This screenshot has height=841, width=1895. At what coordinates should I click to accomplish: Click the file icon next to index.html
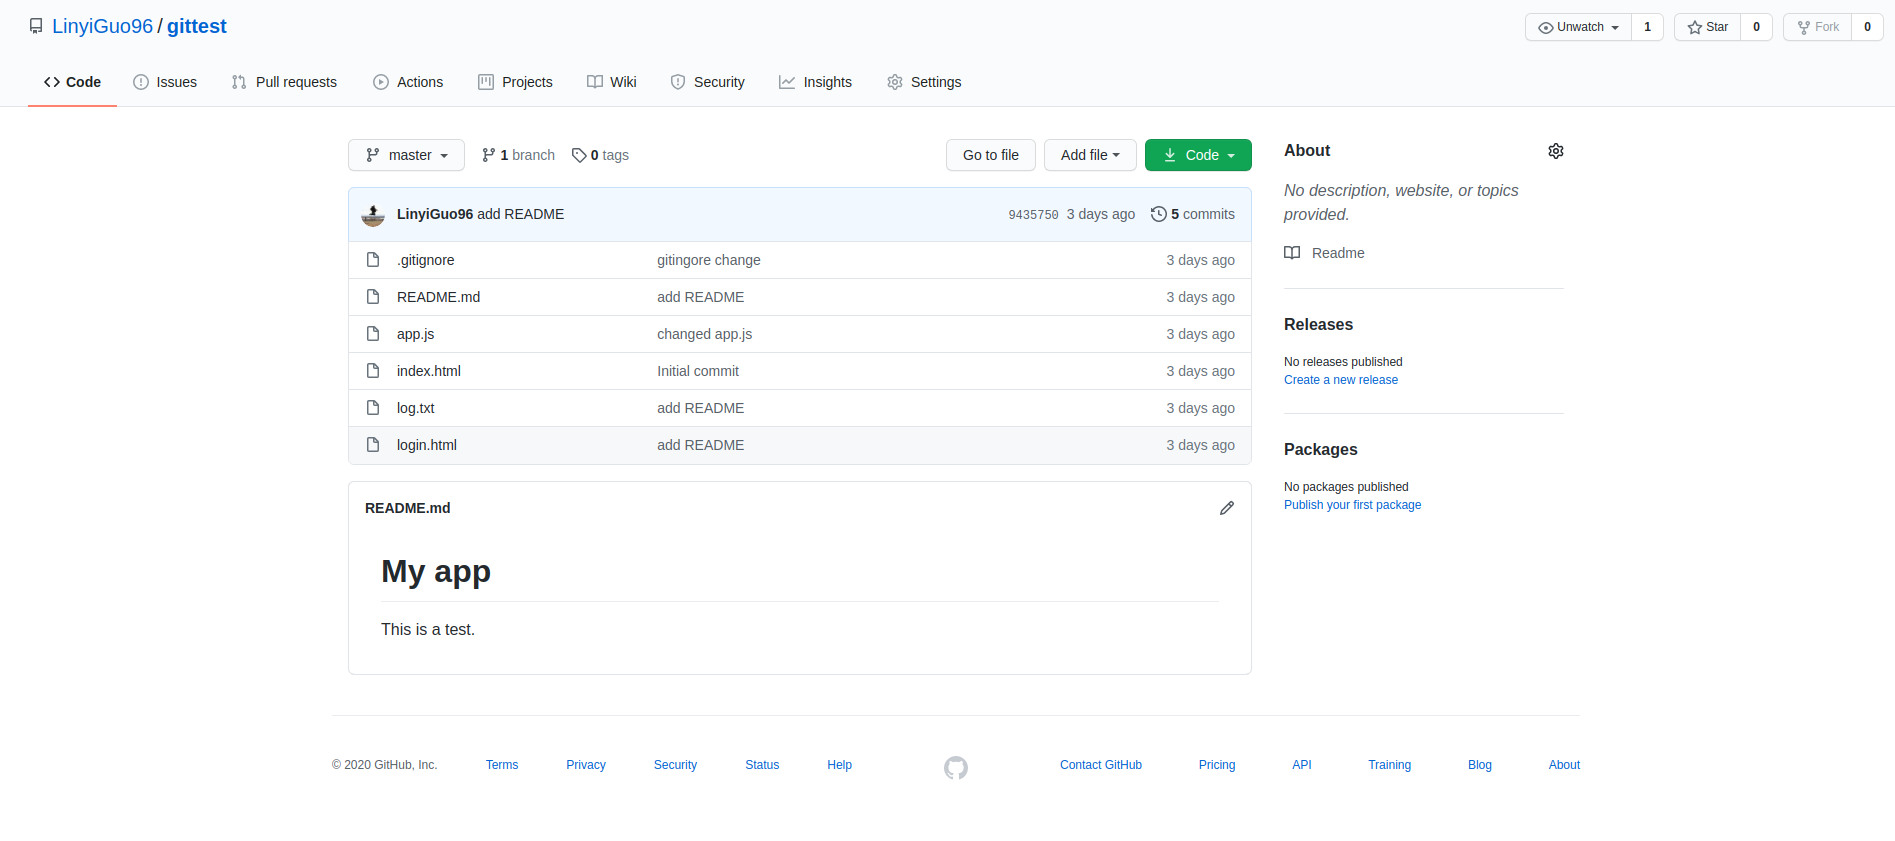pyautogui.click(x=373, y=371)
